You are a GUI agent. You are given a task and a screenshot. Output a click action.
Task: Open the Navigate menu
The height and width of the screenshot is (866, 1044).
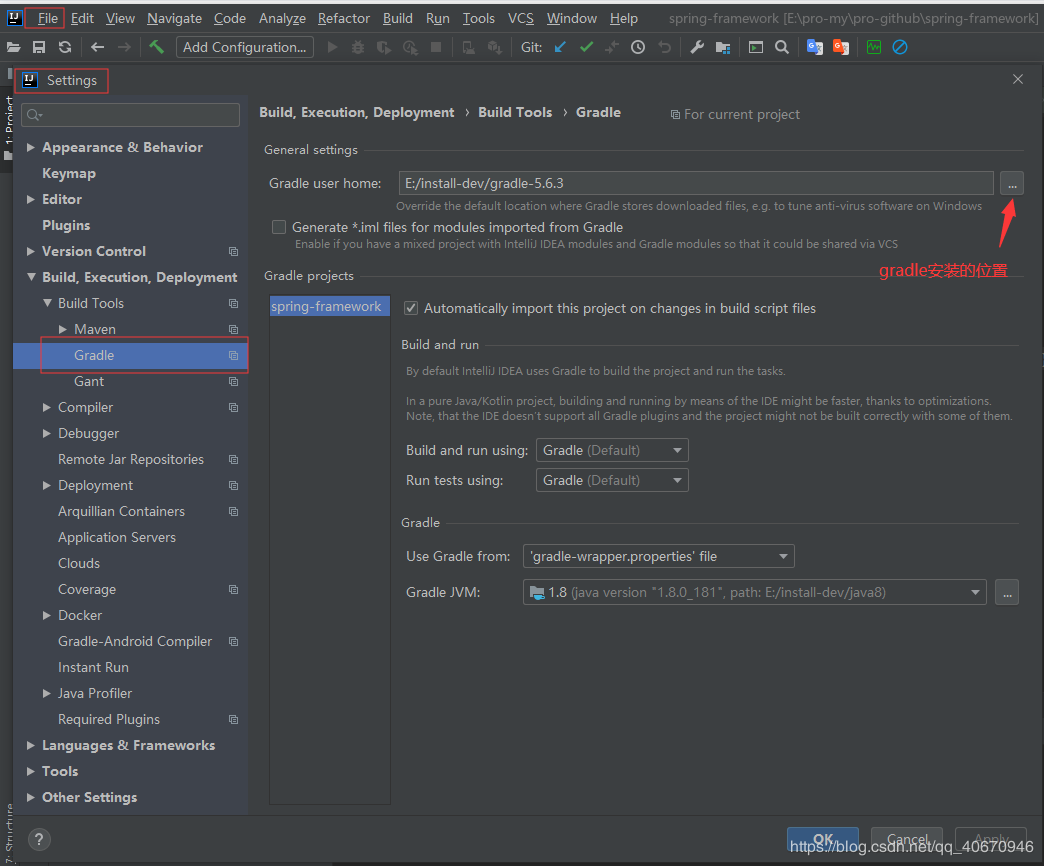tap(174, 18)
